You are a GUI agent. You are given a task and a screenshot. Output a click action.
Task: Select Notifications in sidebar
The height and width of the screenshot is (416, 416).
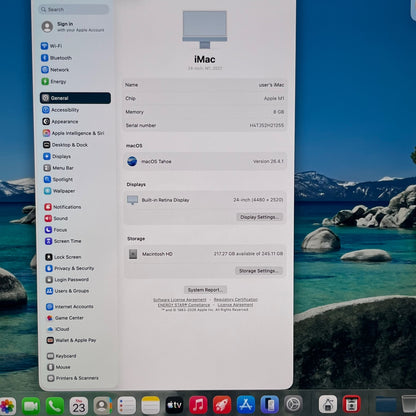(x=63, y=207)
